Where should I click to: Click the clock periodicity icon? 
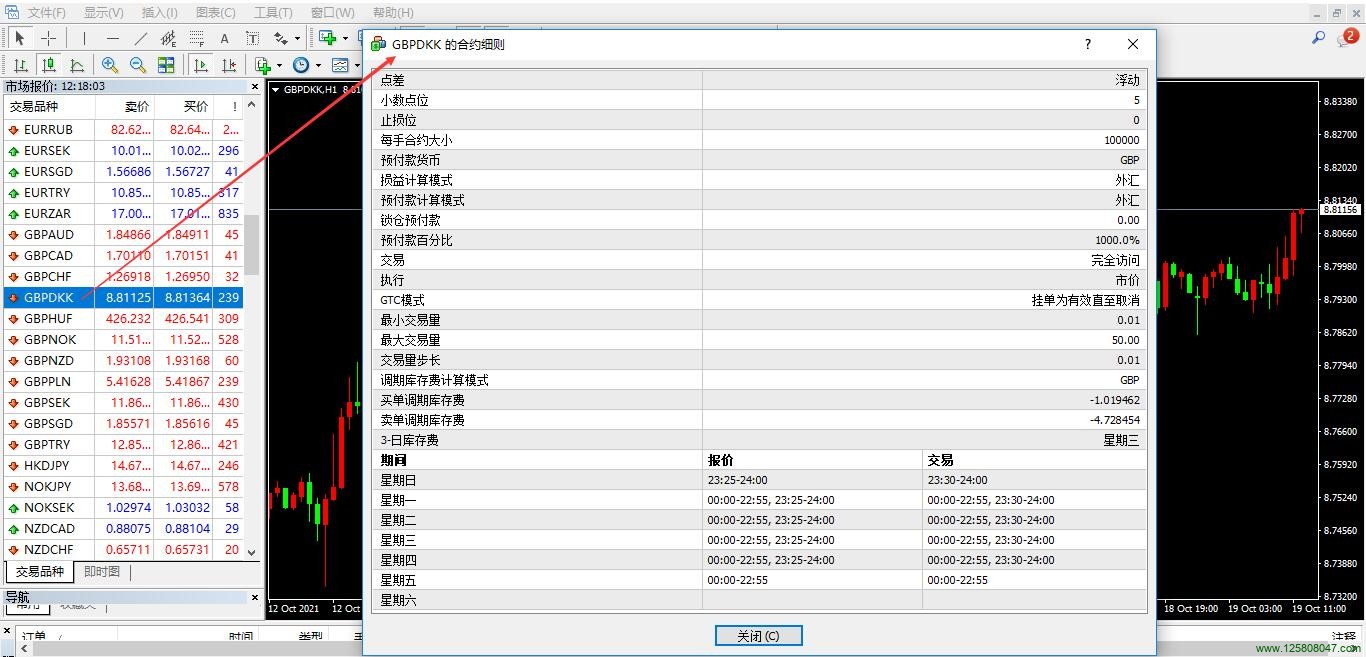pyautogui.click(x=301, y=65)
